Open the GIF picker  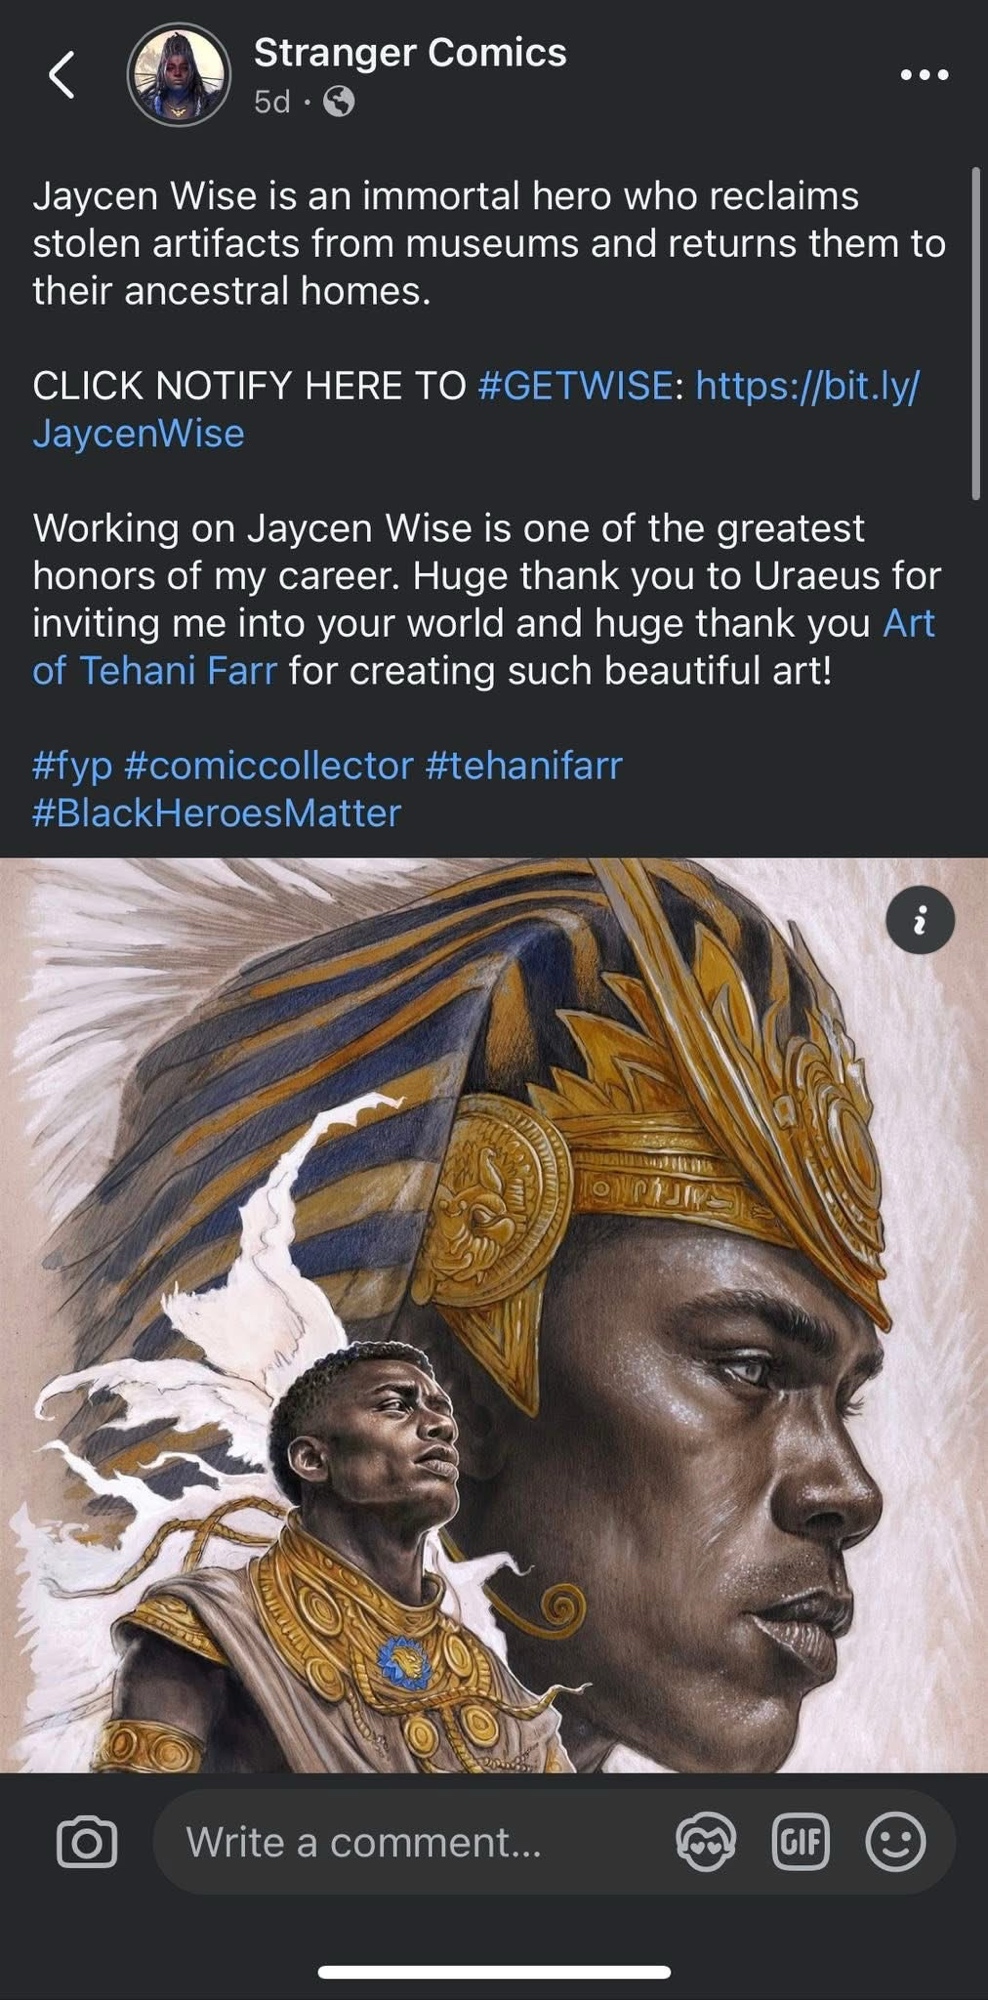tap(801, 1841)
